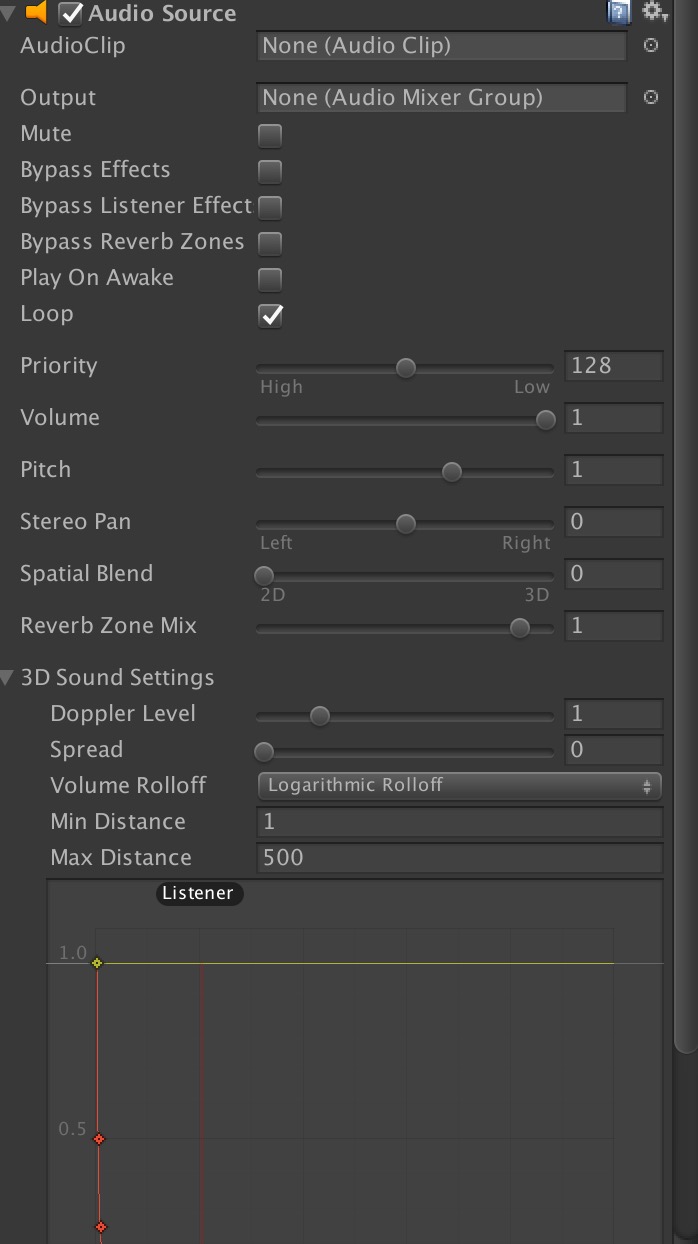Select the Min Distance input field
698x1244 pixels.
pyautogui.click(x=460, y=821)
